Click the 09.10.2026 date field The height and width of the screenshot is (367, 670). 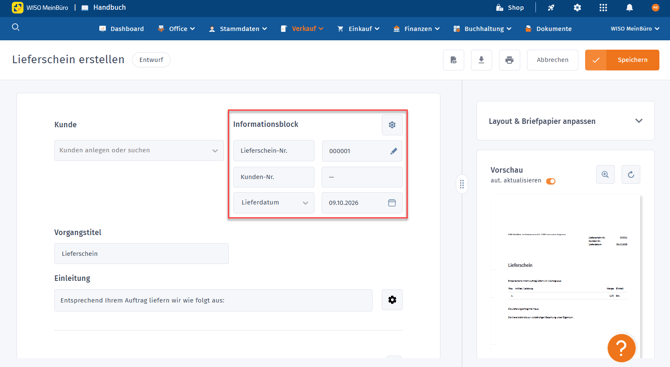(362, 203)
